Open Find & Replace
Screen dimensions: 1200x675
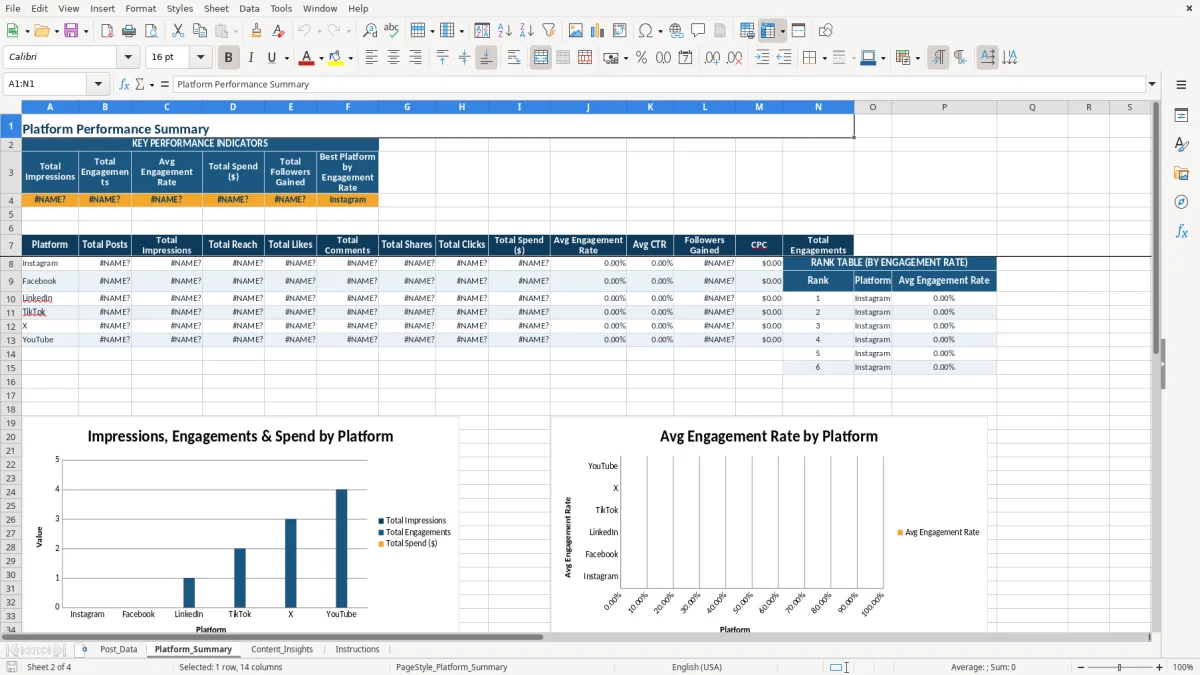(370, 31)
